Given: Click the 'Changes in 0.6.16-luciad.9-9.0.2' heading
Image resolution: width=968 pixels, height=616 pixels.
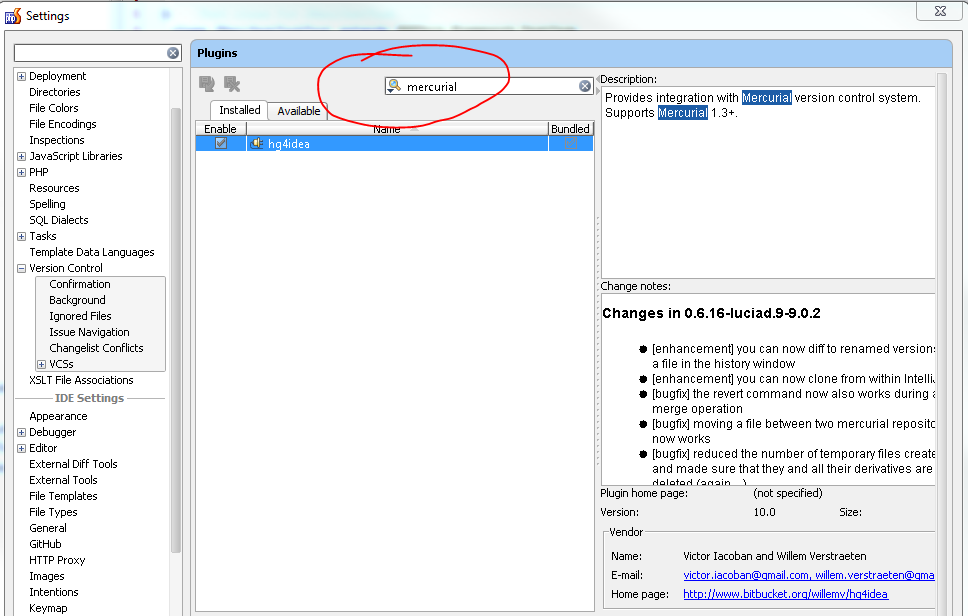Looking at the screenshot, I should tap(712, 314).
